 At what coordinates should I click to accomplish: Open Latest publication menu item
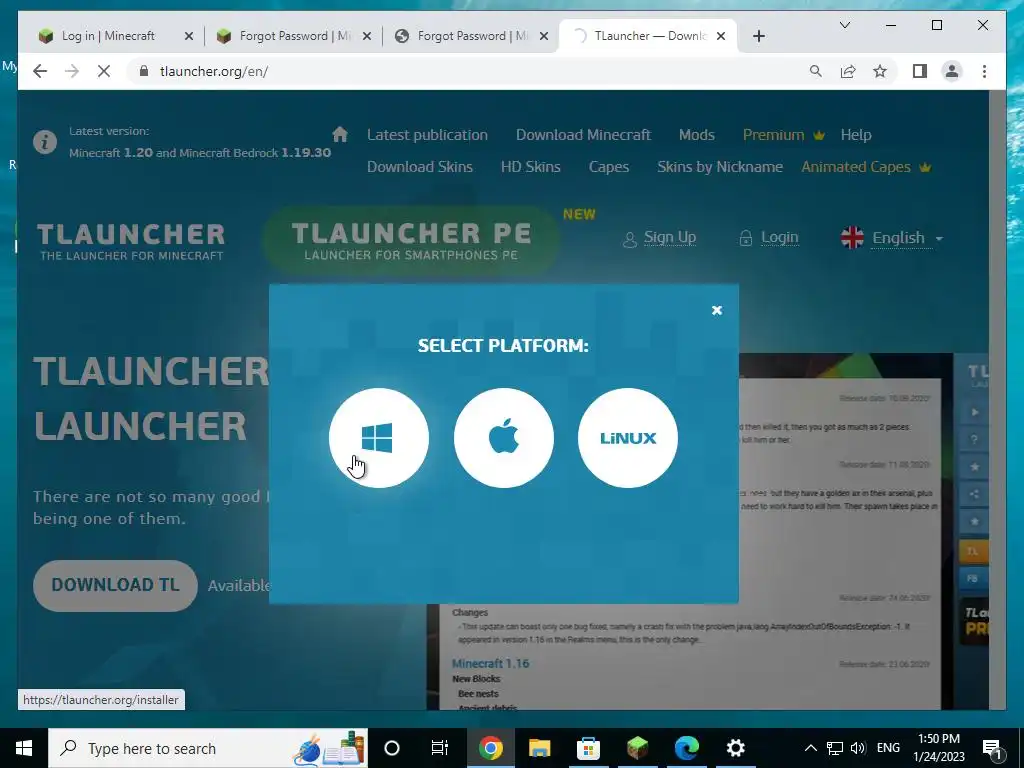(x=427, y=135)
